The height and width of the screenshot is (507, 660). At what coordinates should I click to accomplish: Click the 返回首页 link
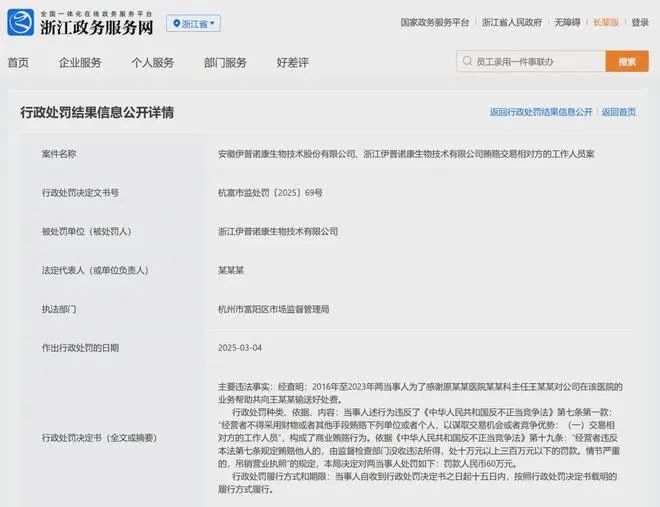coord(619,112)
